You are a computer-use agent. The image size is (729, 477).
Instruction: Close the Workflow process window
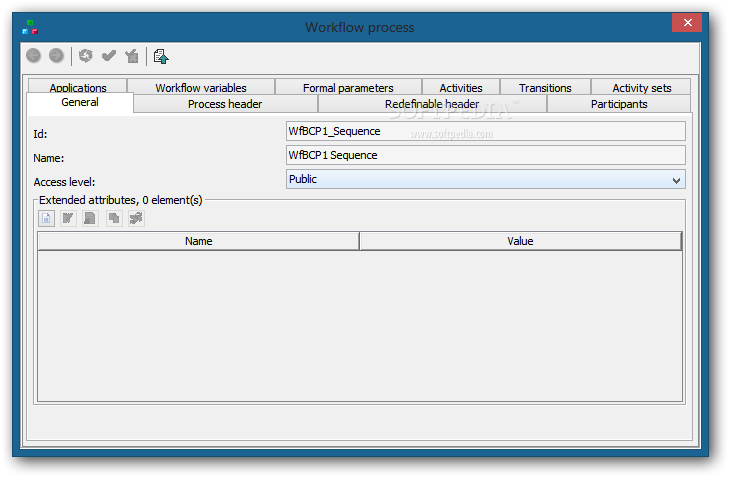pyautogui.click(x=688, y=22)
